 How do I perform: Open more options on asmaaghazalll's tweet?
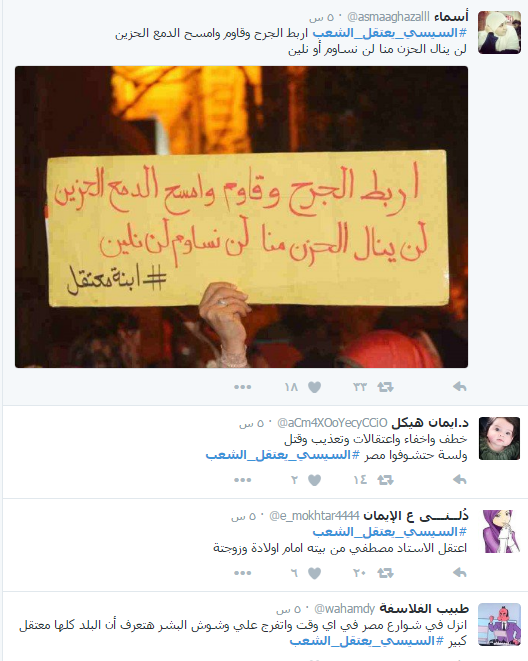pyautogui.click(x=243, y=387)
